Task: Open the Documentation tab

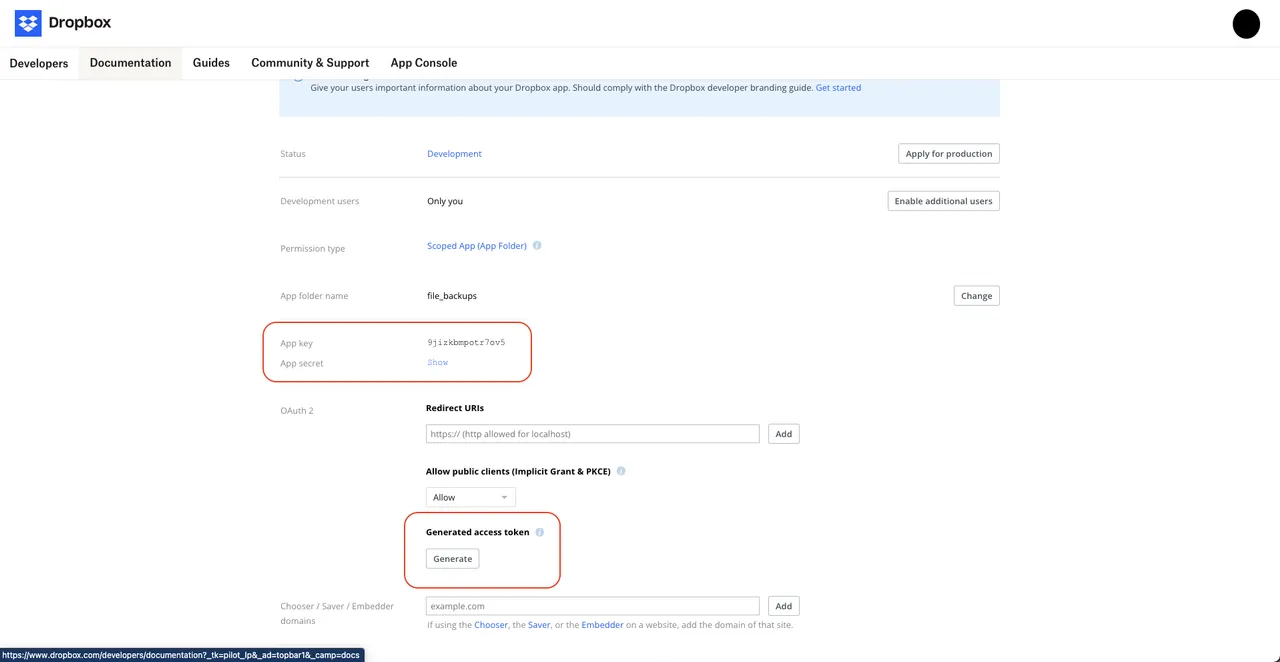Action: click(x=130, y=62)
